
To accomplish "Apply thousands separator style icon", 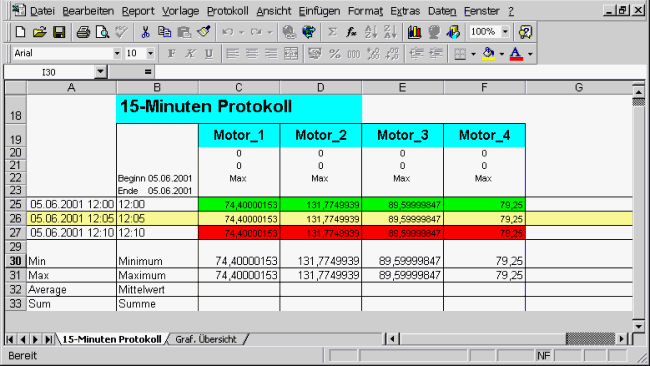I will pos(354,53).
